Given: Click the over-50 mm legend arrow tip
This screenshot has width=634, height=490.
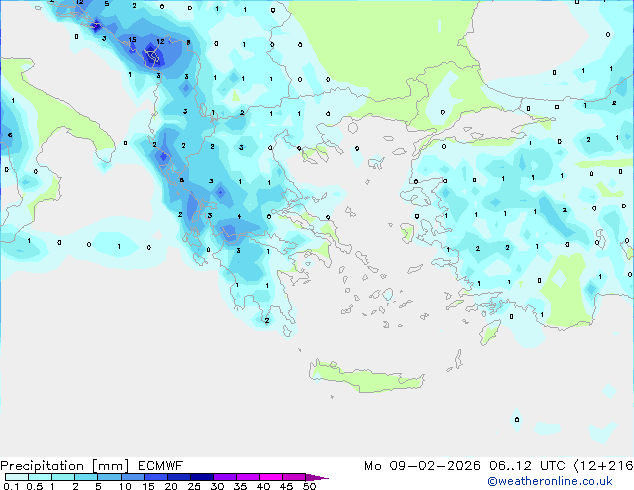Looking at the screenshot, I should click(317, 477).
